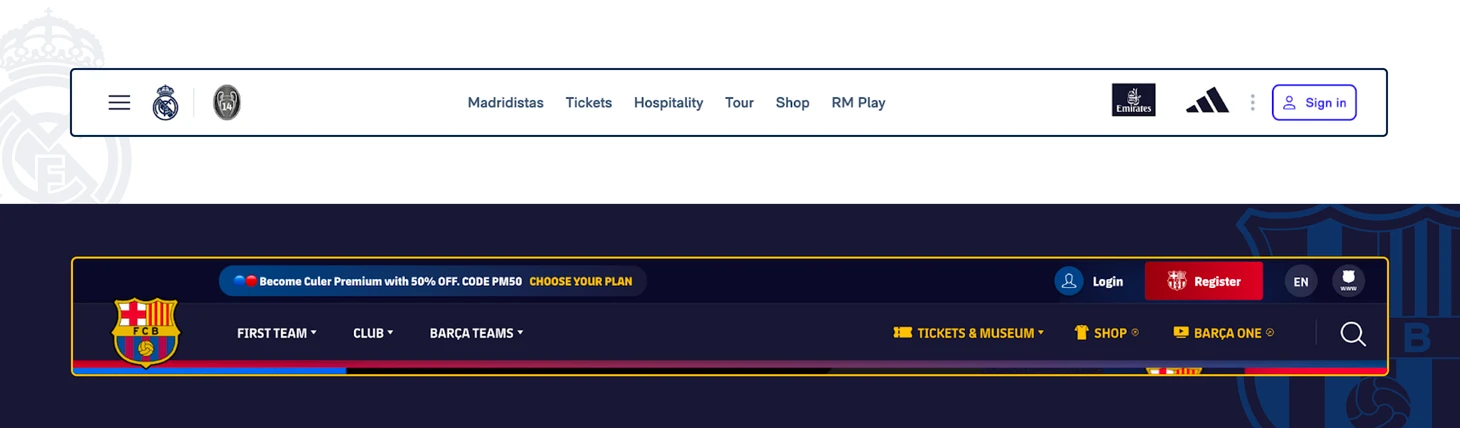Go to the Madridistas menu item
1460x428 pixels.
506,102
